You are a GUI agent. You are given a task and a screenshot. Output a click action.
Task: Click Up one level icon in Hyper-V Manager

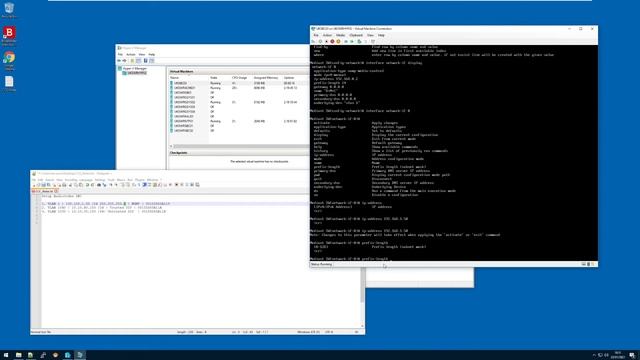tap(132, 61)
